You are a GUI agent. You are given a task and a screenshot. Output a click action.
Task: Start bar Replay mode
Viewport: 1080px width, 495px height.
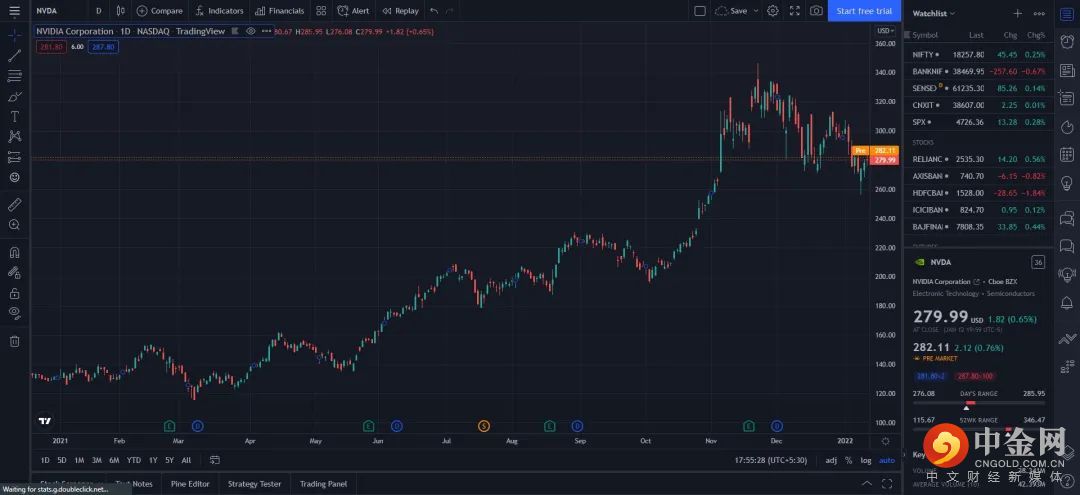(400, 11)
